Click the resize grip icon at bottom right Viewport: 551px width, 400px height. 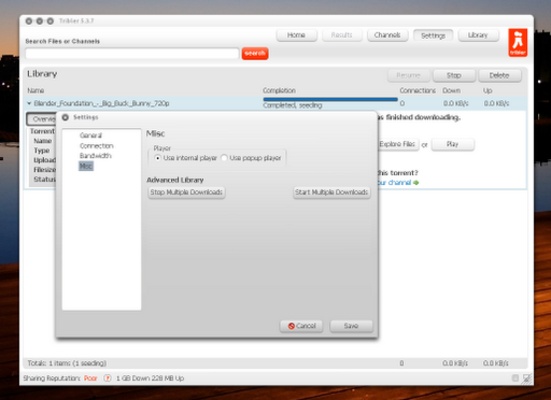[527, 379]
